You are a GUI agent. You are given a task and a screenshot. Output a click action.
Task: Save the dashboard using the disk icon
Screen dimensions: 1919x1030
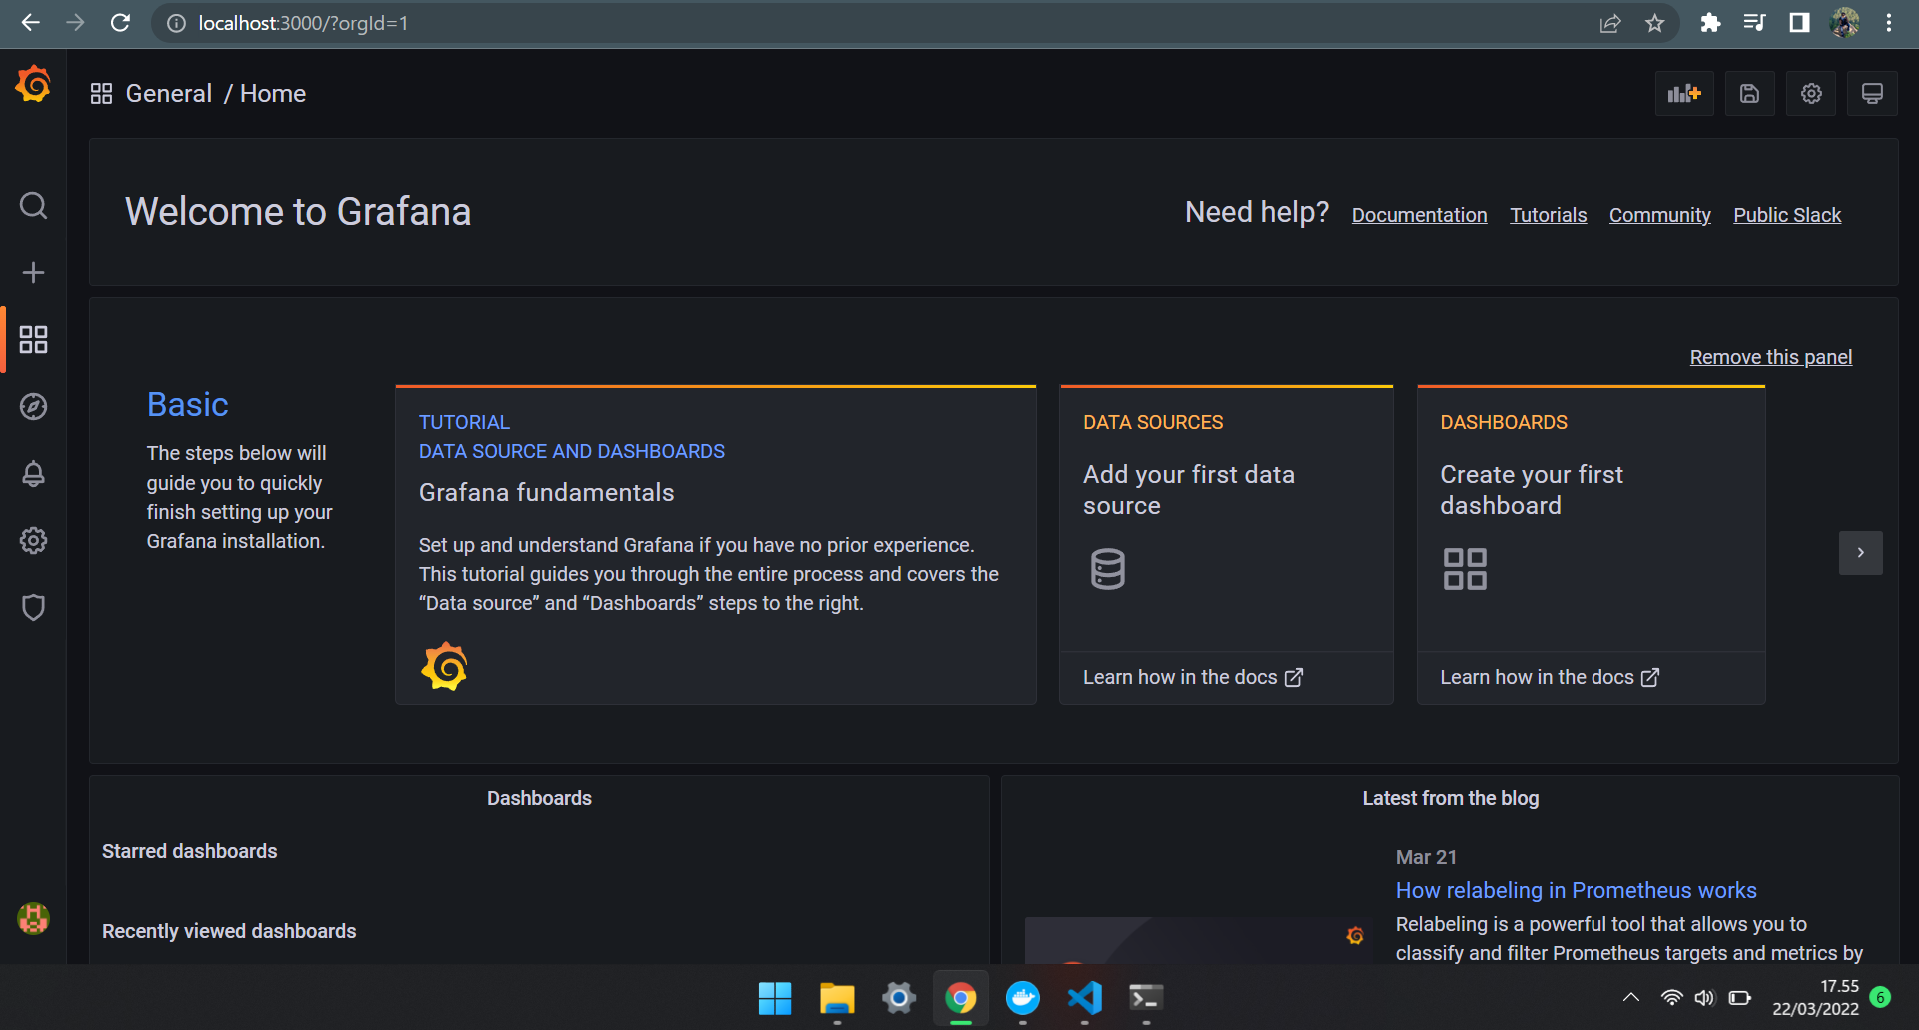(x=1749, y=94)
